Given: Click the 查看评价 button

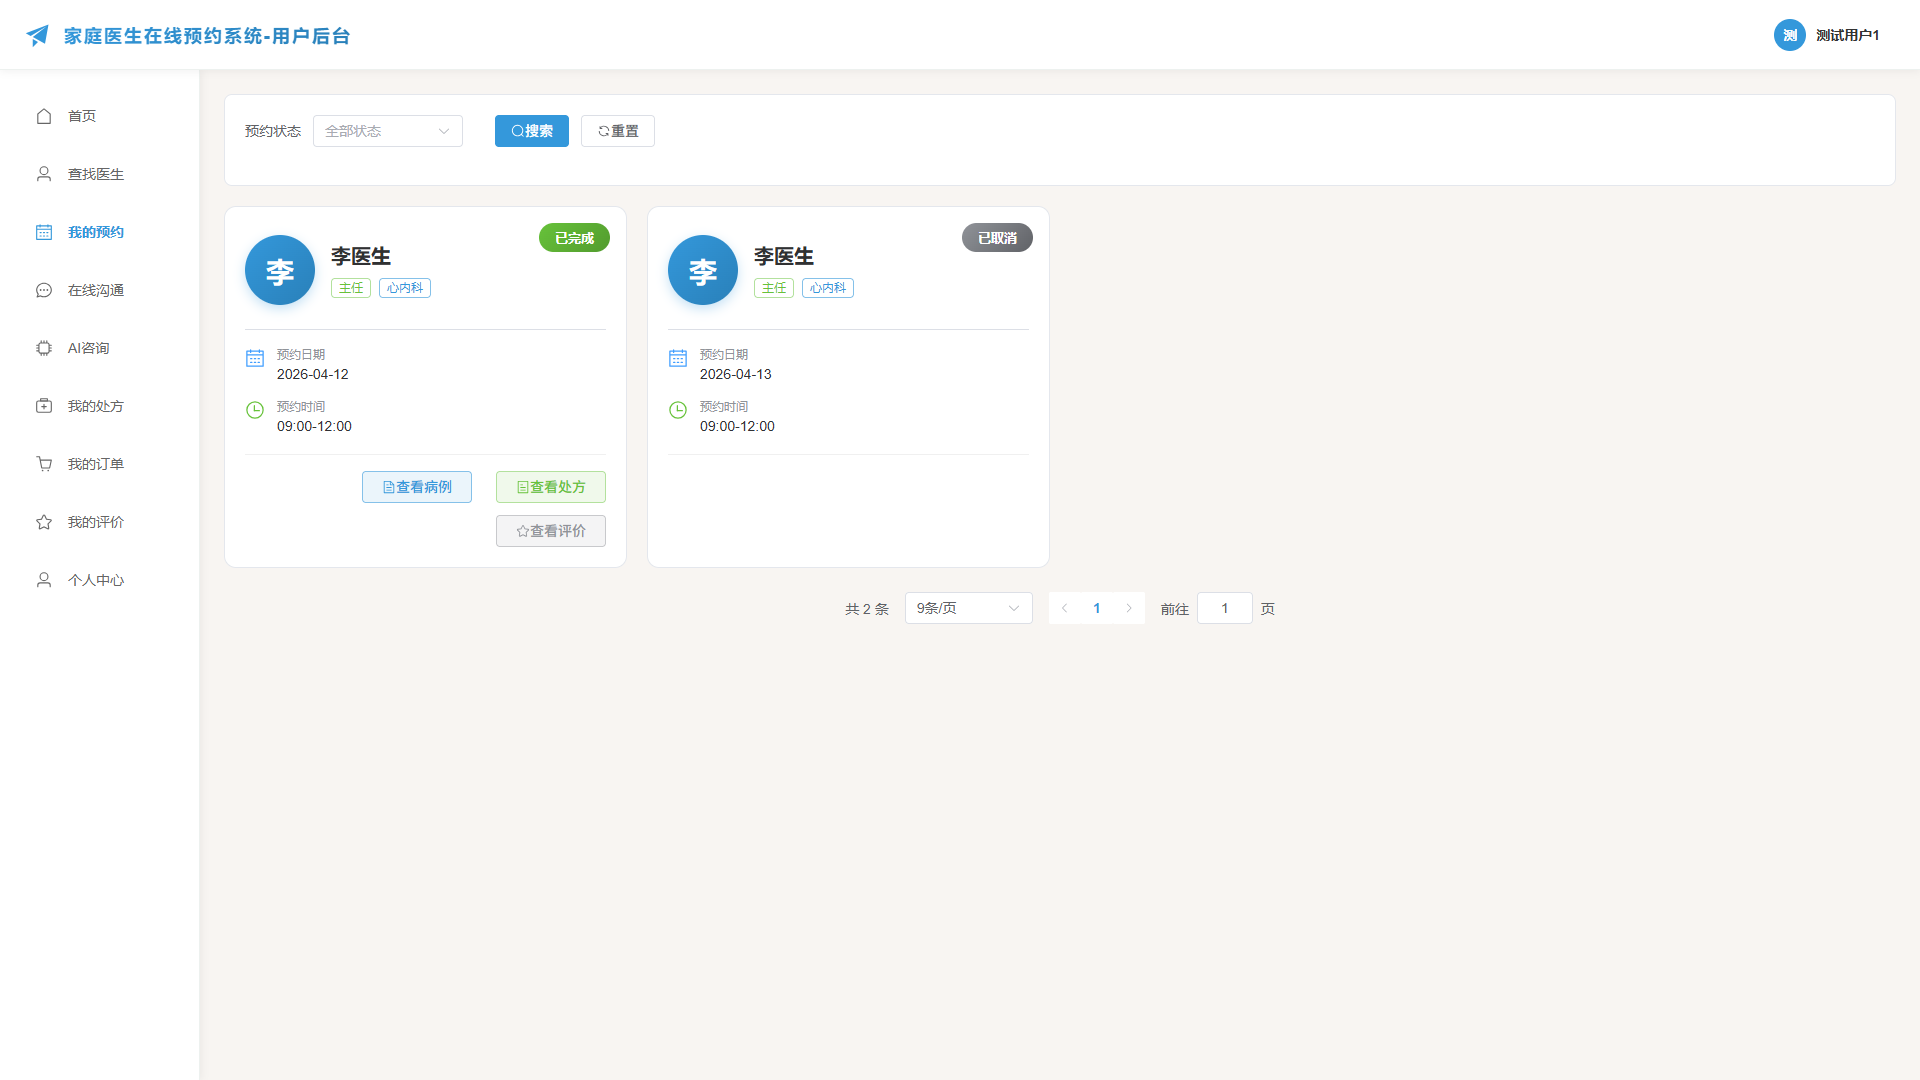Looking at the screenshot, I should click(x=551, y=531).
